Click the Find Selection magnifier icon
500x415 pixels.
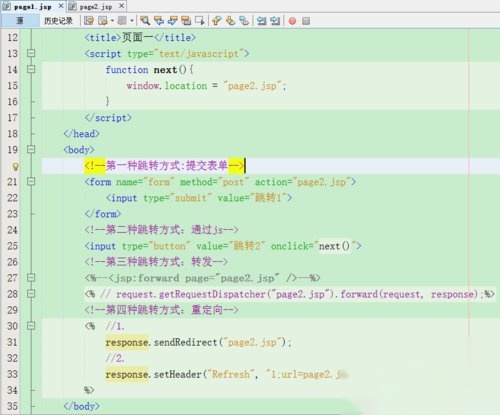pyautogui.click(x=145, y=21)
